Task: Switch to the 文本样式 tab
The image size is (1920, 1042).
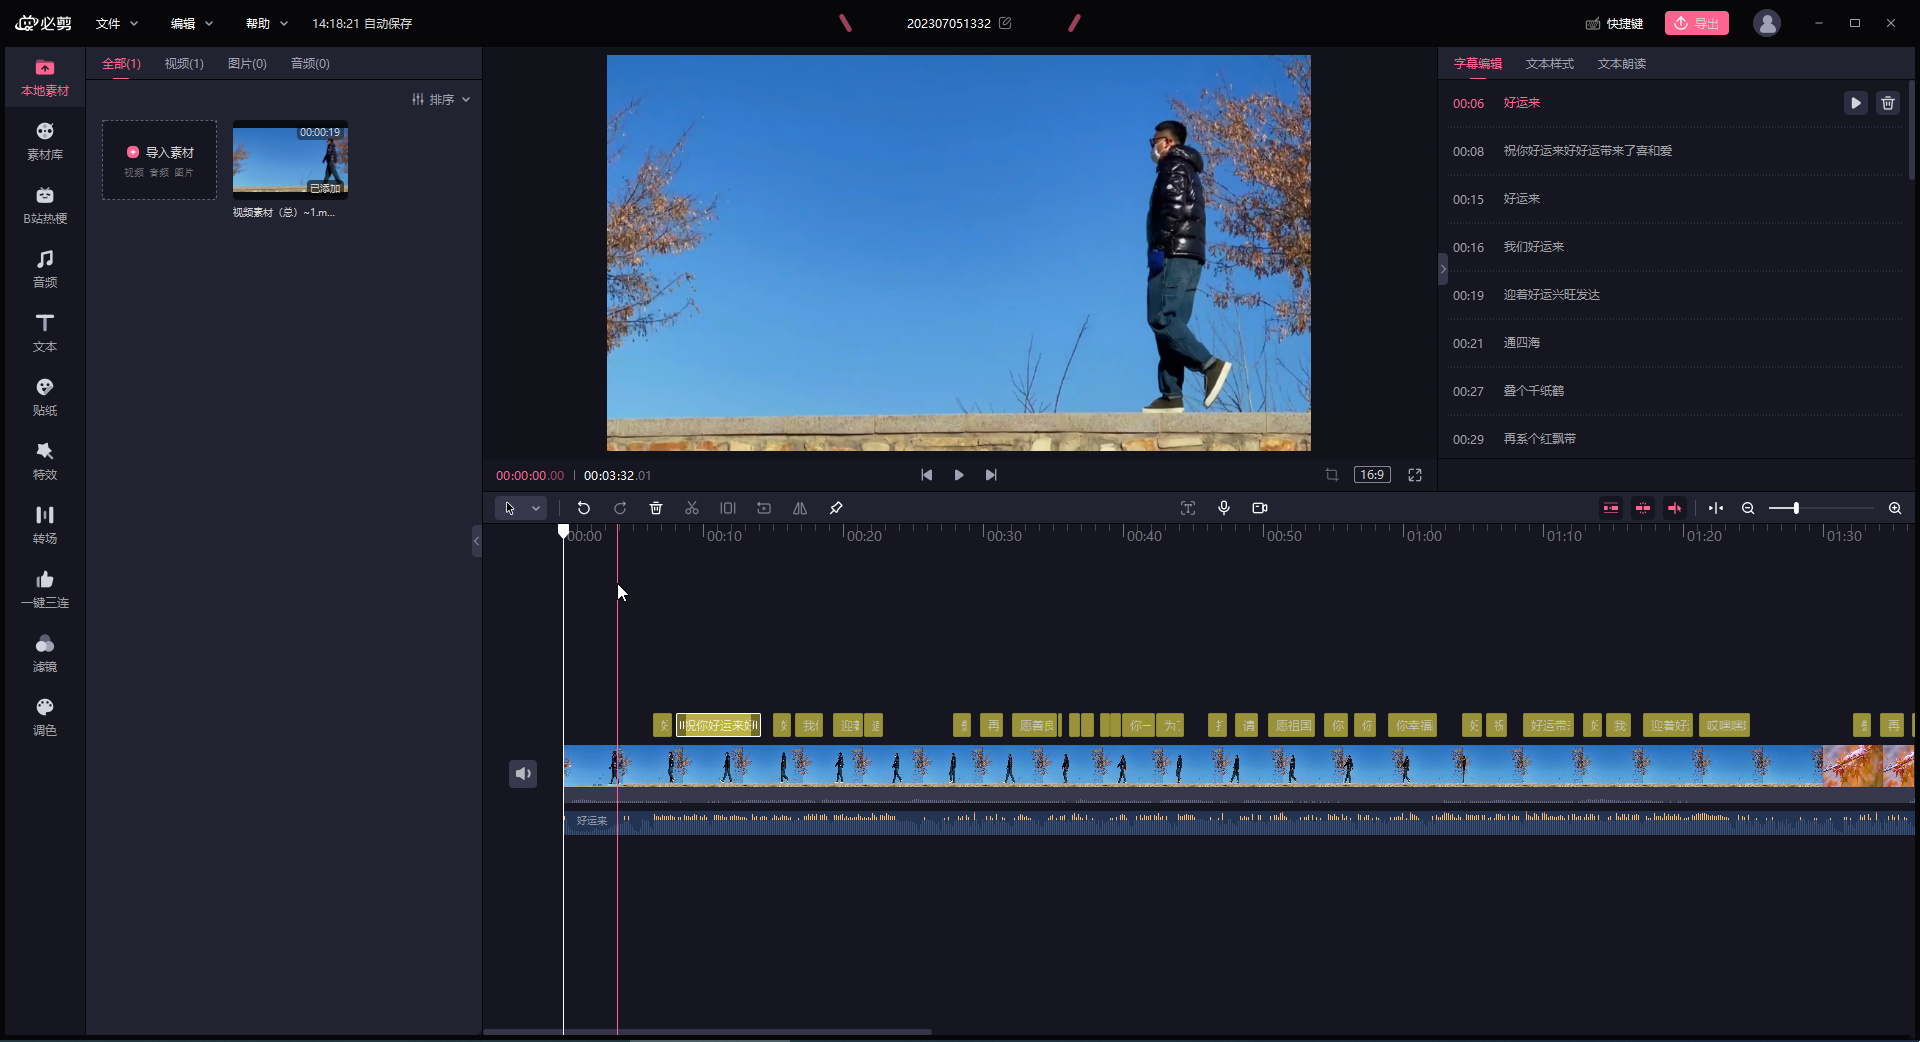Action: tap(1549, 63)
